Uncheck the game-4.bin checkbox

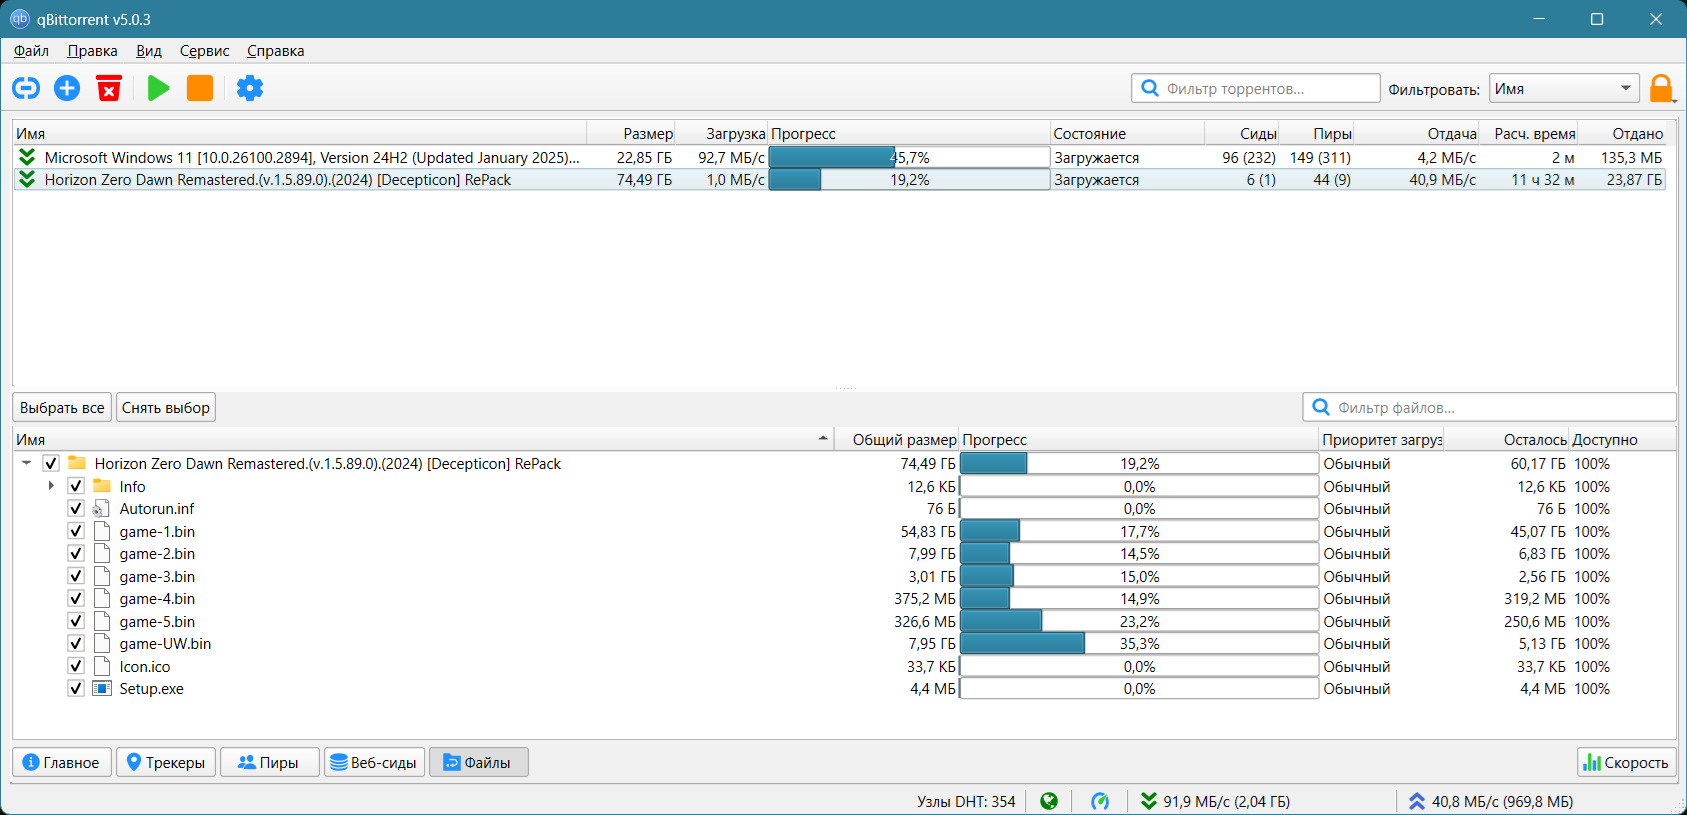tap(76, 598)
